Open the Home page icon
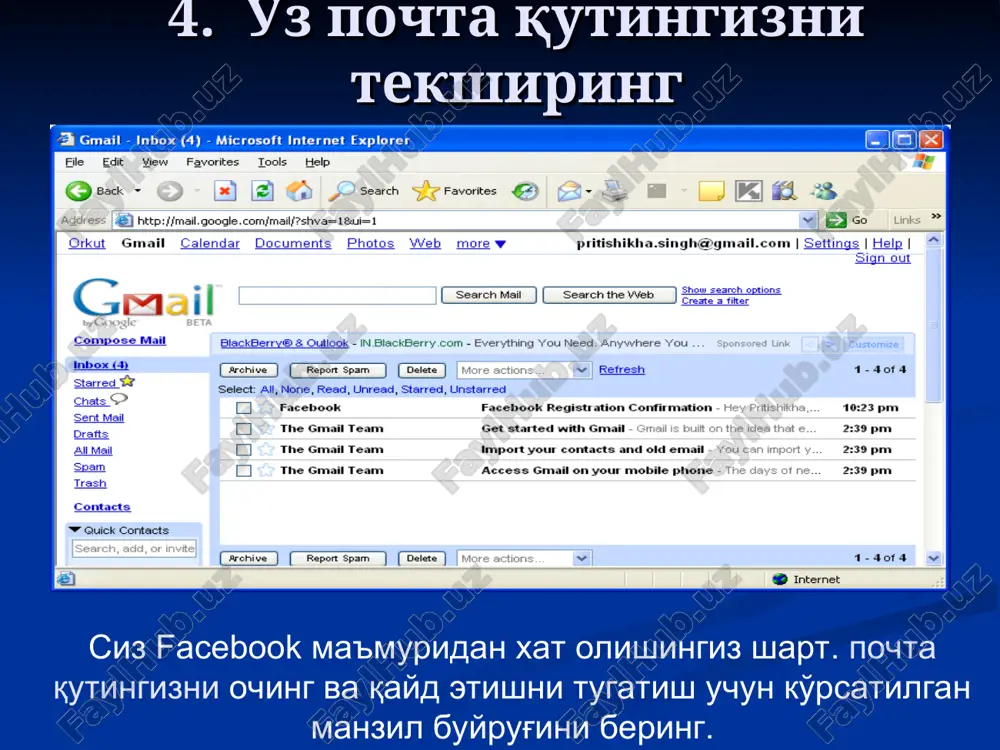1000x750 pixels. point(299,190)
